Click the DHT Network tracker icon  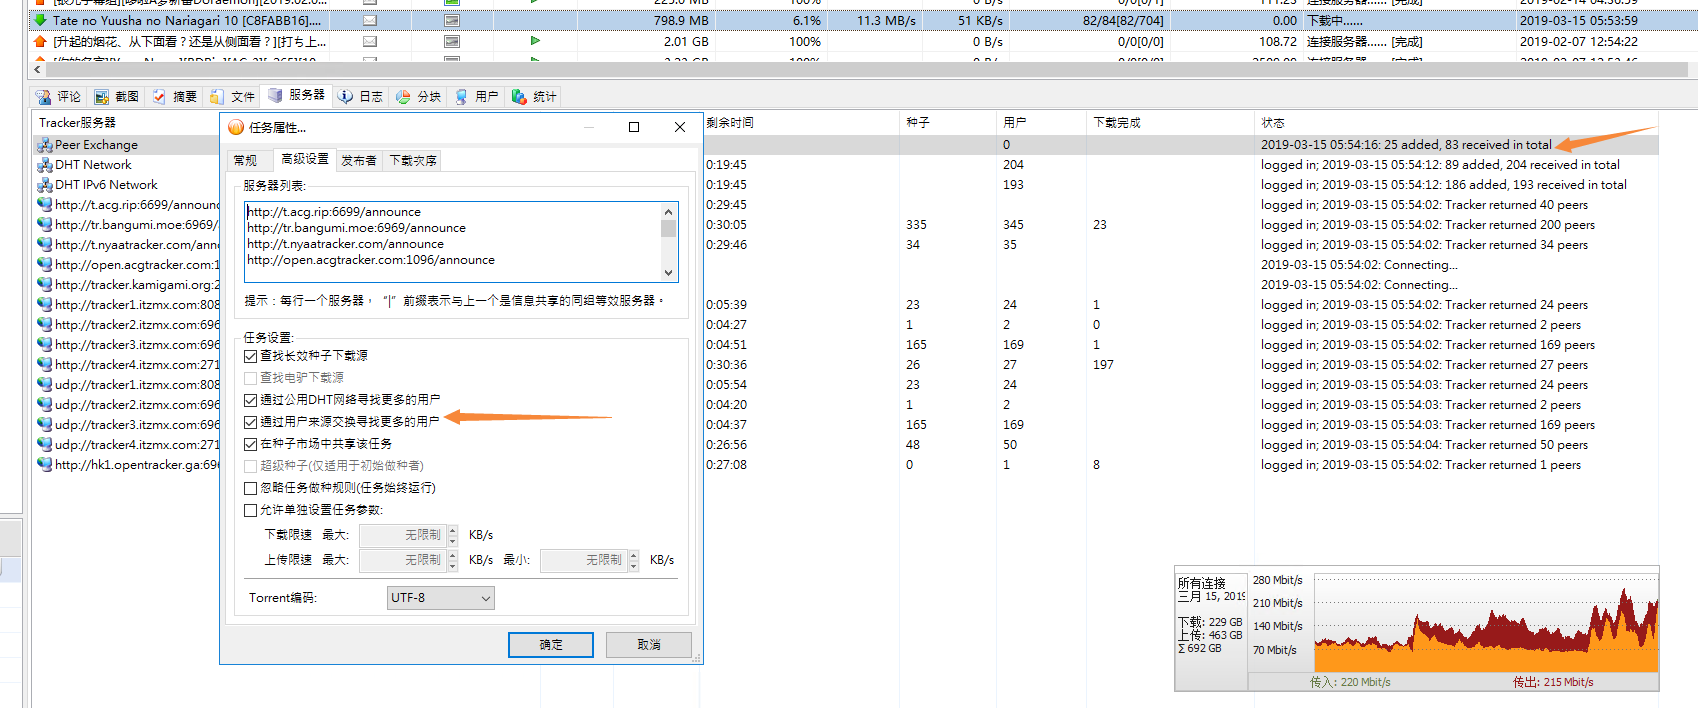tap(45, 165)
